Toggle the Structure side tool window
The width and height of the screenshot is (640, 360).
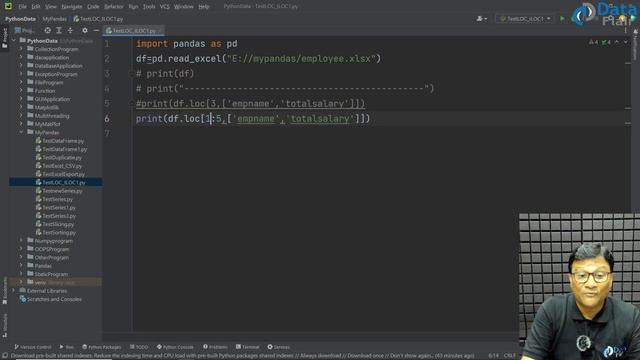4,325
